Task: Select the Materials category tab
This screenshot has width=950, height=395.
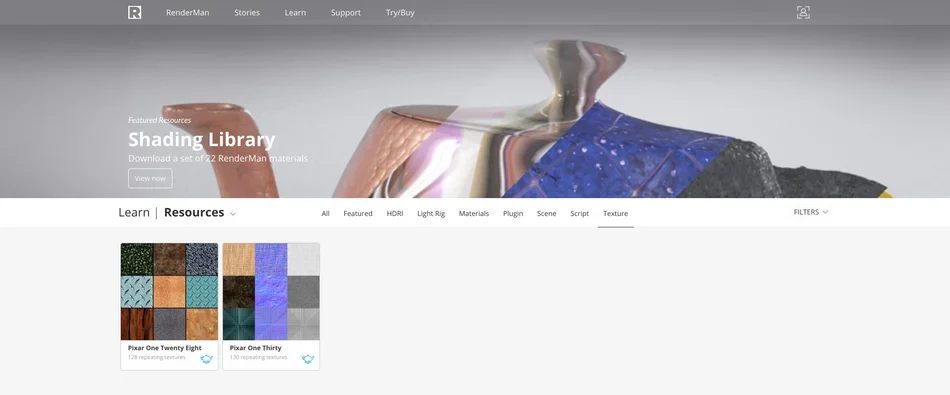Action: 474,213
